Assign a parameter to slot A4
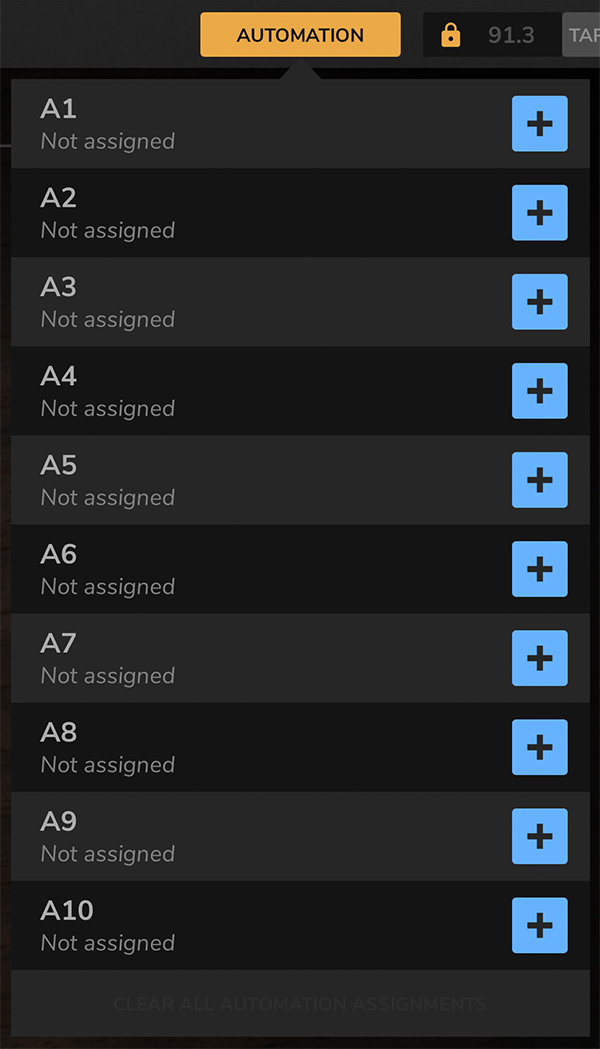Image resolution: width=600 pixels, height=1049 pixels. (539, 391)
